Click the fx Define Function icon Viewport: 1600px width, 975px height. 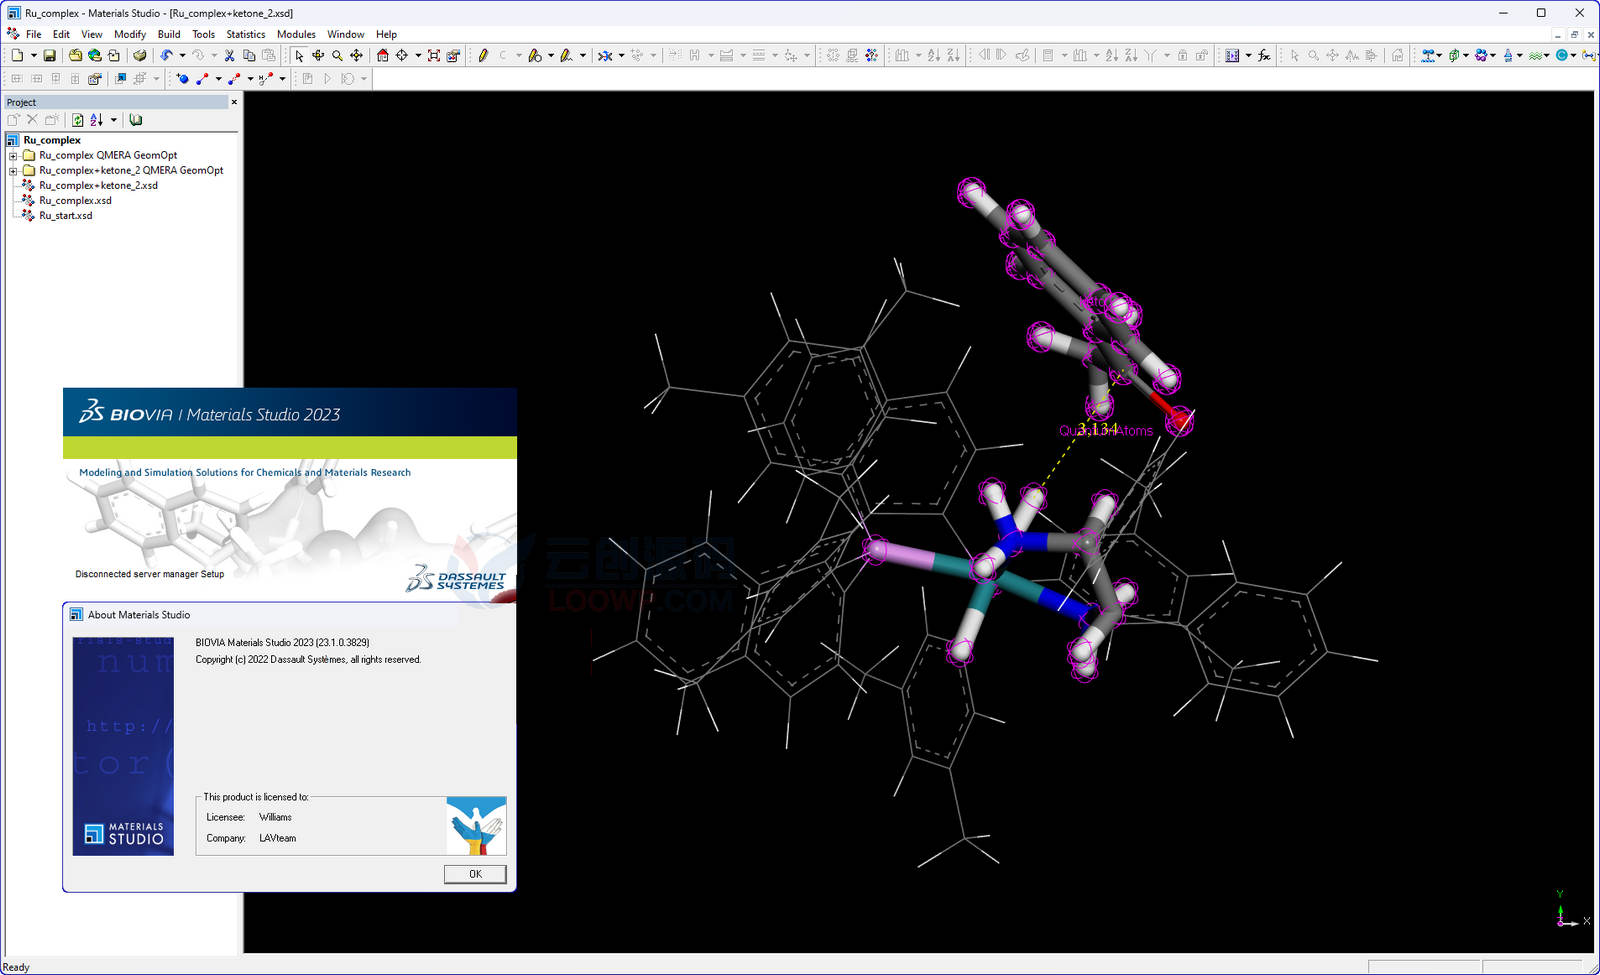tap(1264, 56)
